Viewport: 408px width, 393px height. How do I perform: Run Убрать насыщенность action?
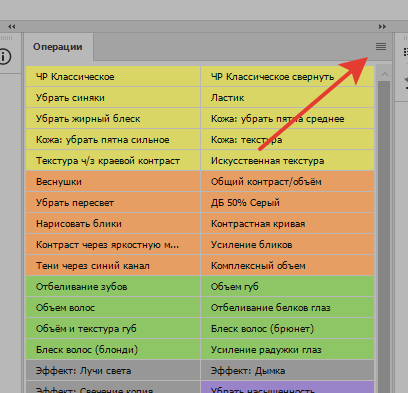coord(287,387)
